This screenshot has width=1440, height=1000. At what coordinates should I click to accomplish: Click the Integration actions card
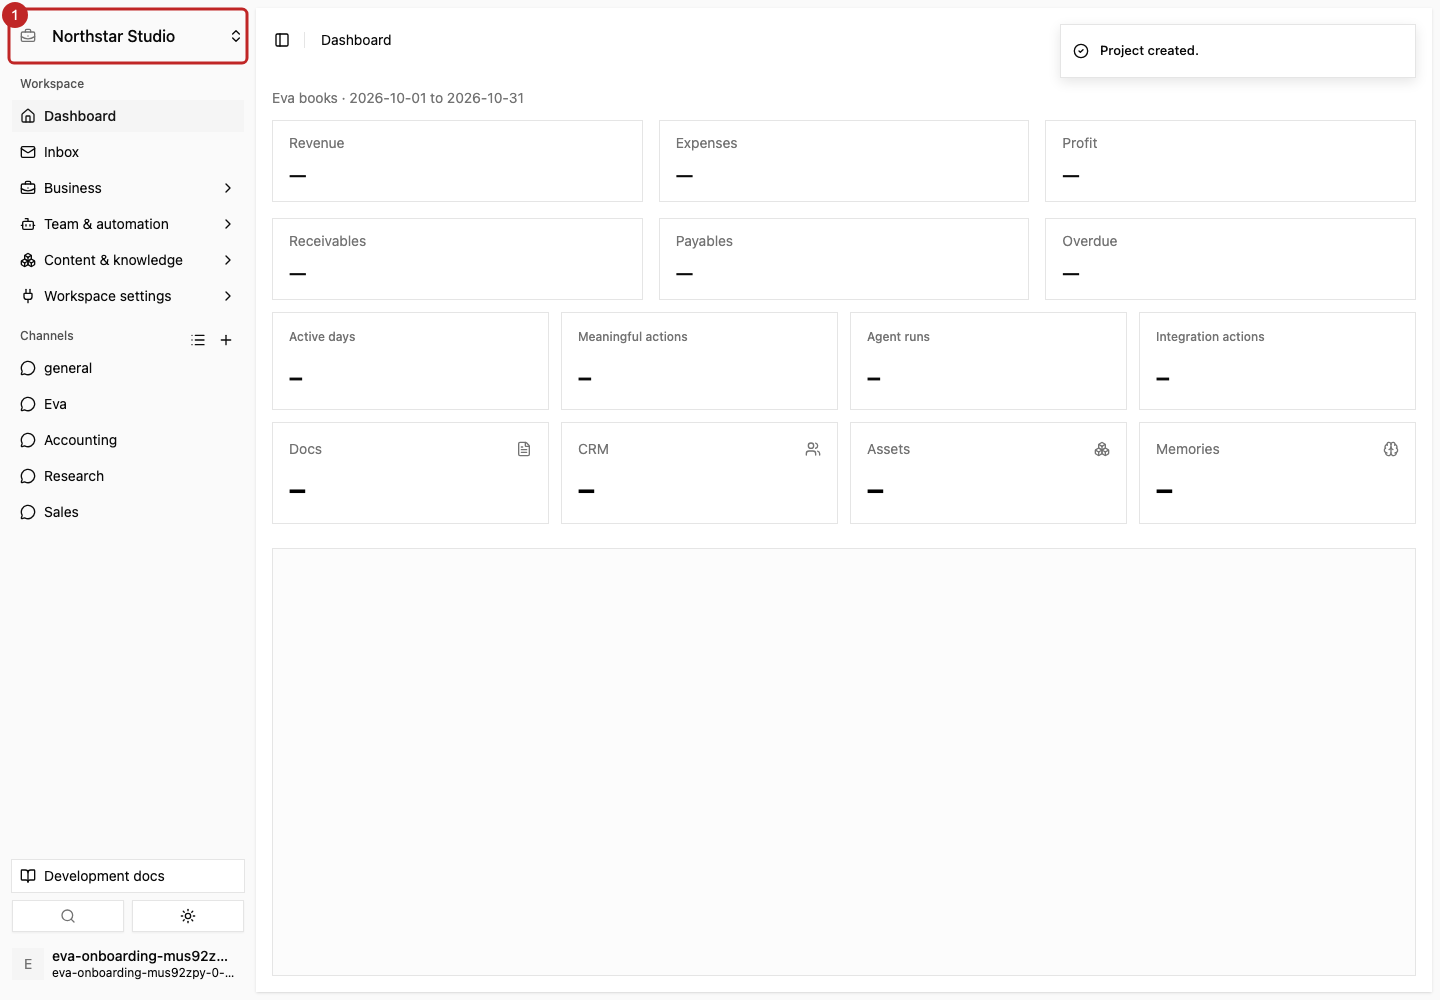tap(1277, 361)
